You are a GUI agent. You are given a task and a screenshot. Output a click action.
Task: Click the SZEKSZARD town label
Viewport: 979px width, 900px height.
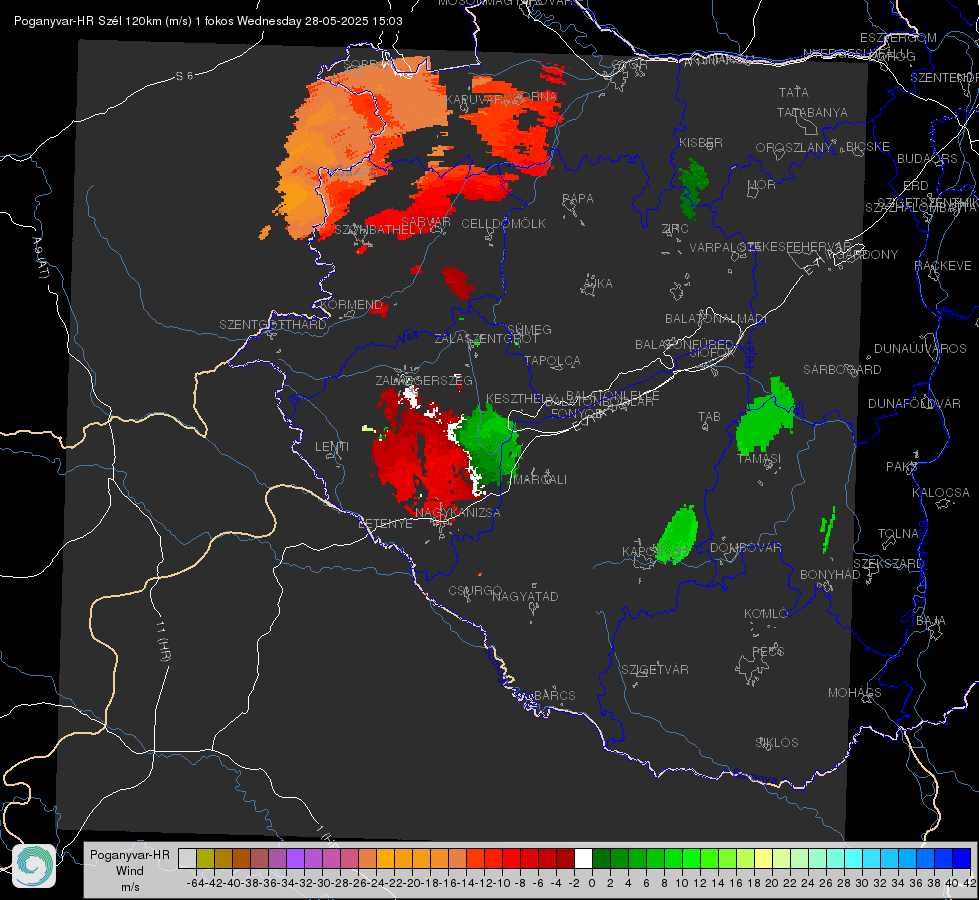pos(888,564)
